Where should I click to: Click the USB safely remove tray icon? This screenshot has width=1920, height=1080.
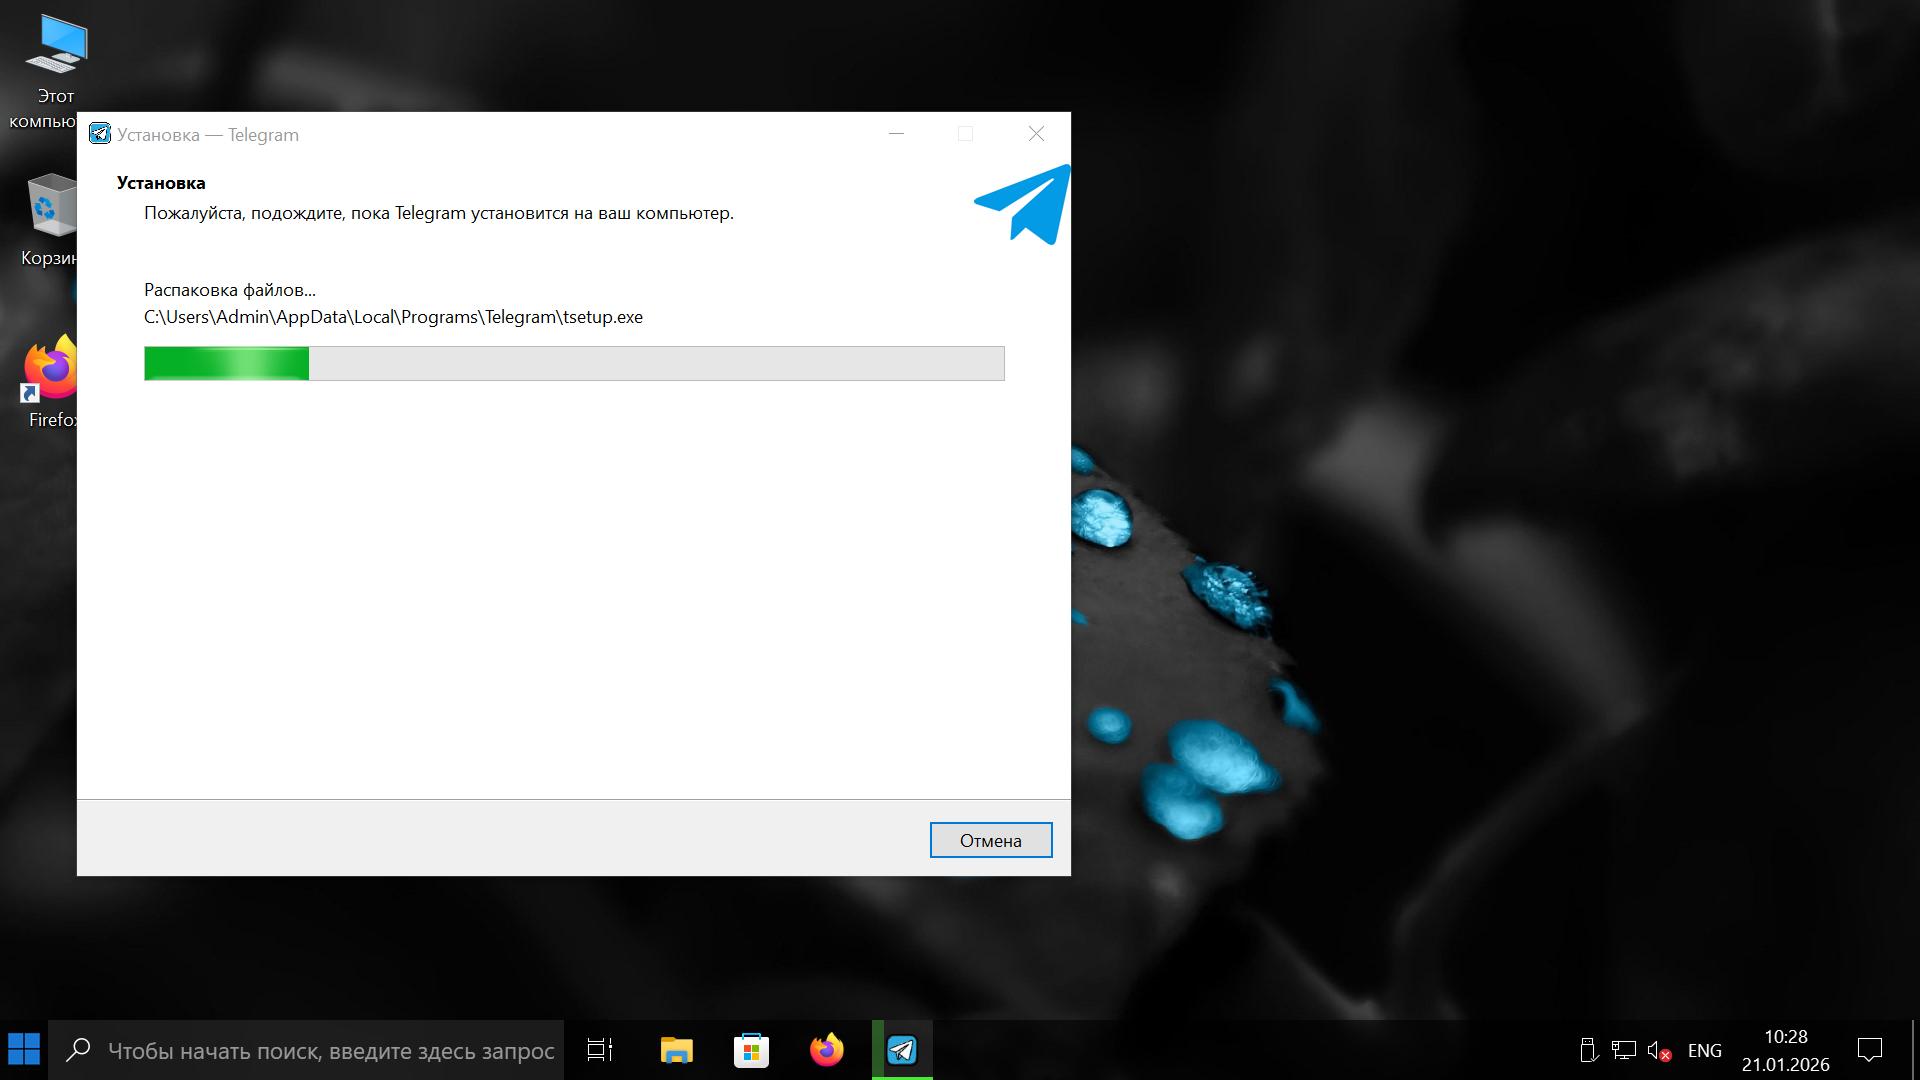[x=1588, y=1051]
